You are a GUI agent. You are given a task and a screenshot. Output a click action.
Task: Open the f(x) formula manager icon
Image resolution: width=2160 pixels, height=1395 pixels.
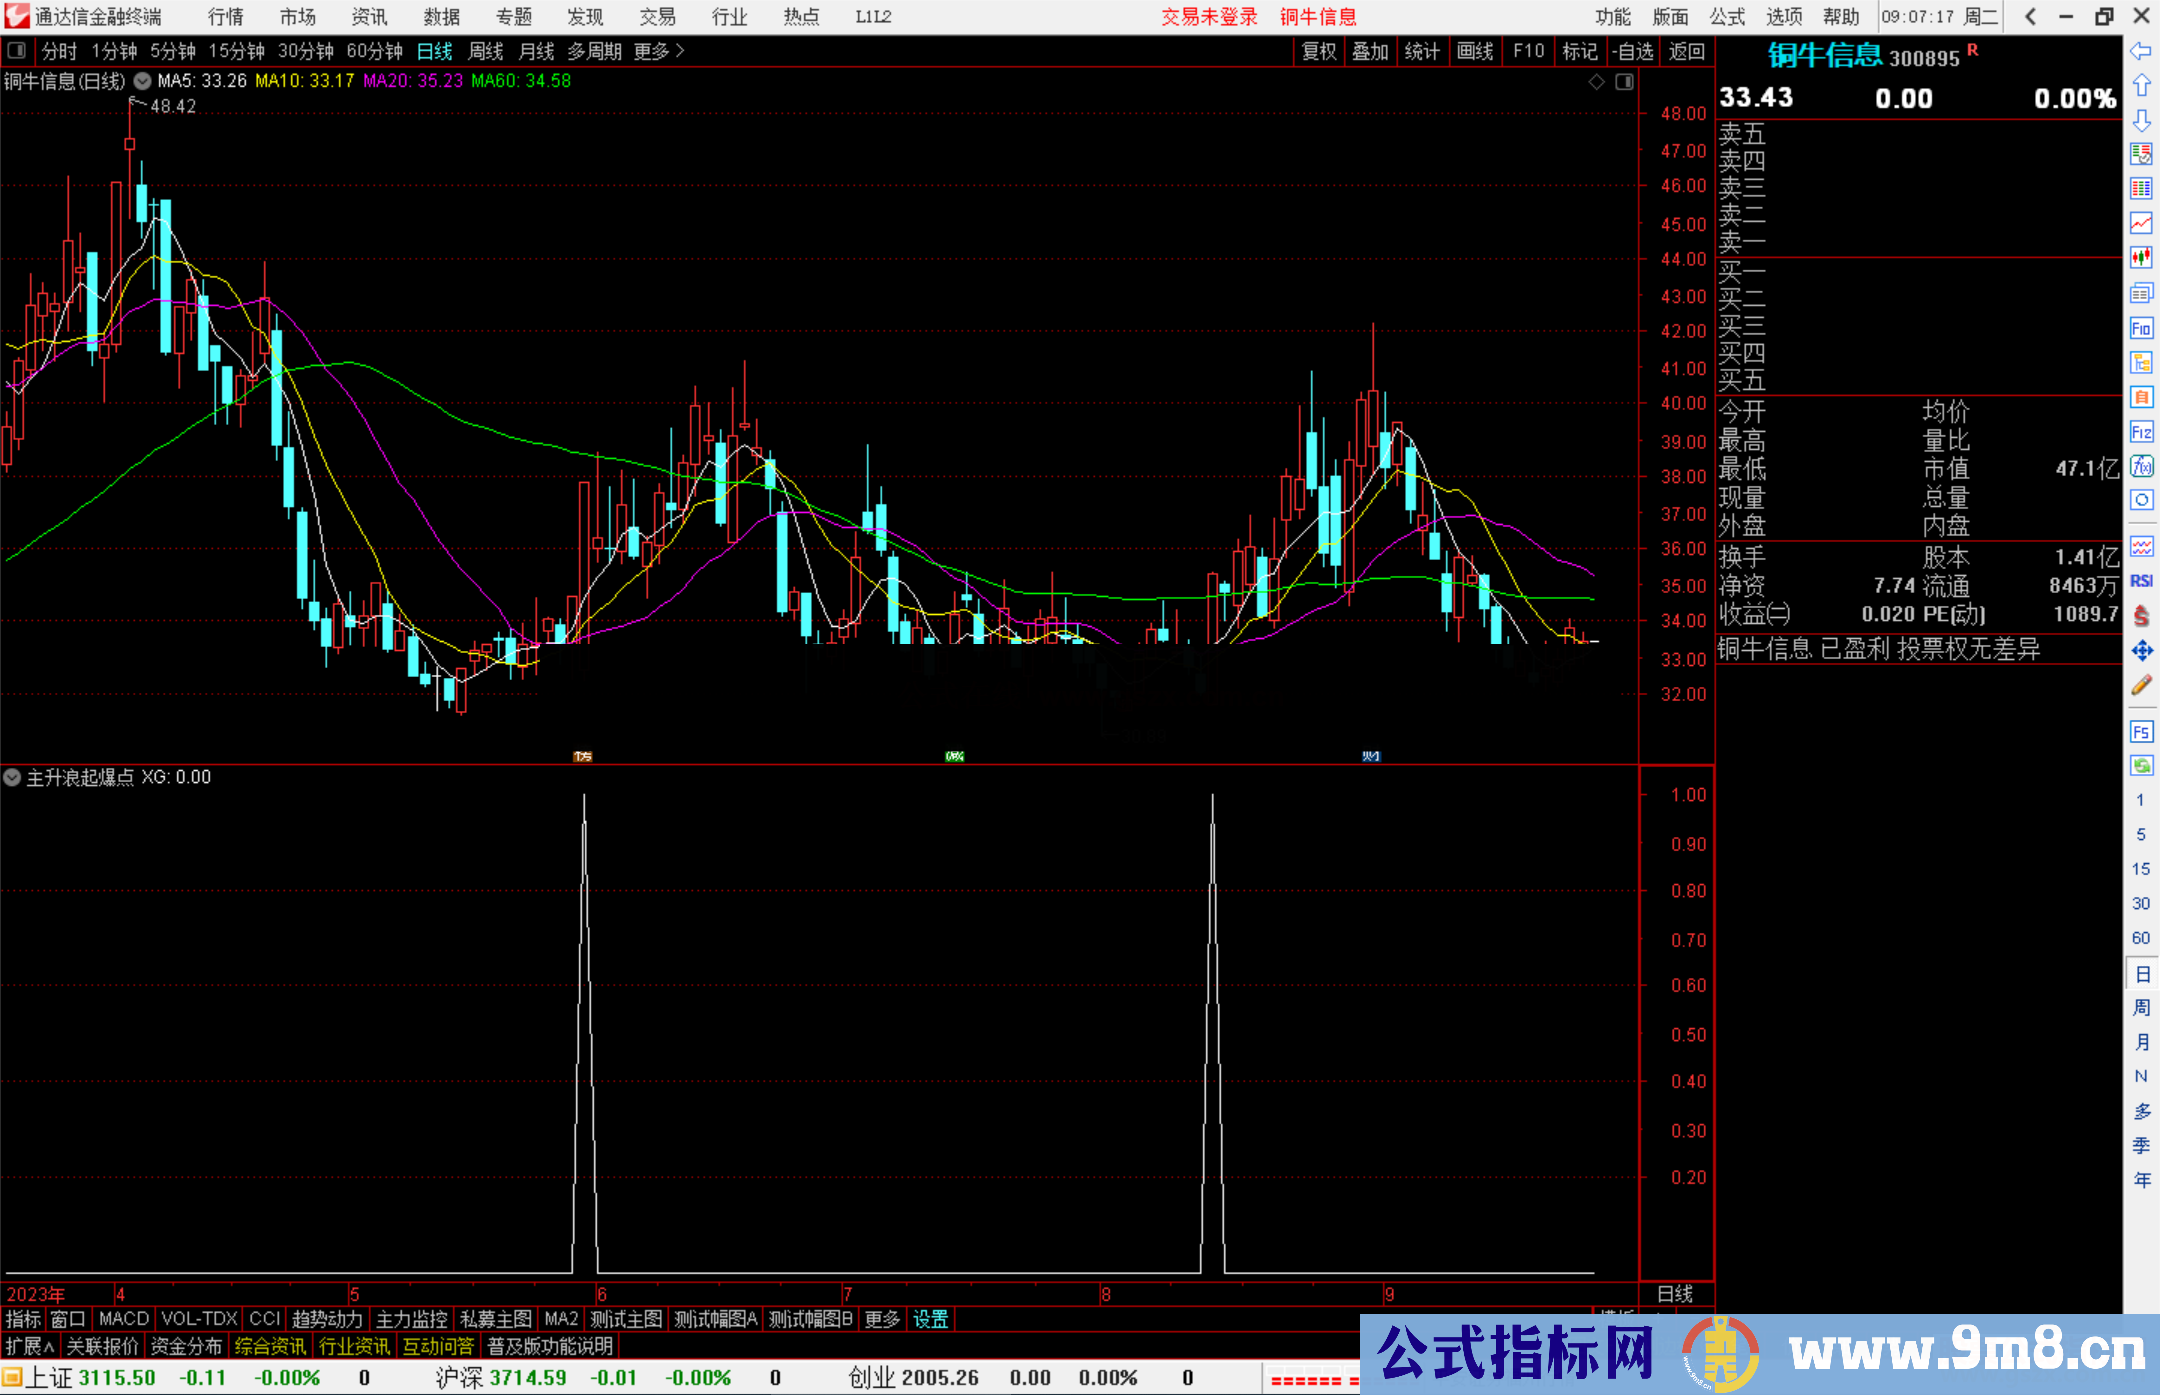(x=2140, y=466)
